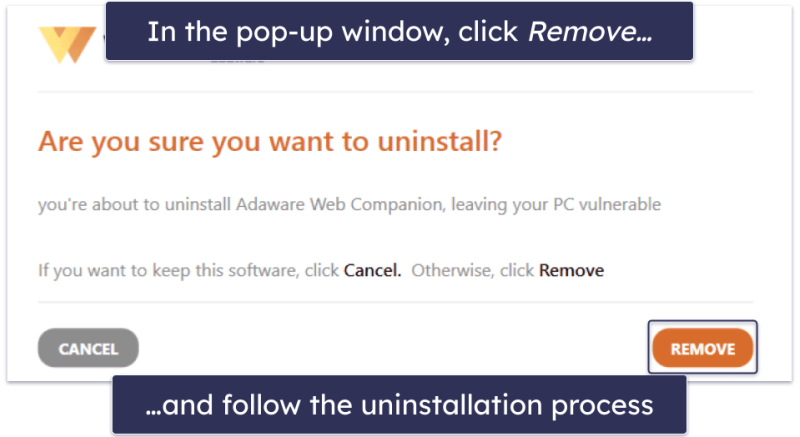
Task: Click "Adaware Web Companion" product name text
Action: pos(341,205)
